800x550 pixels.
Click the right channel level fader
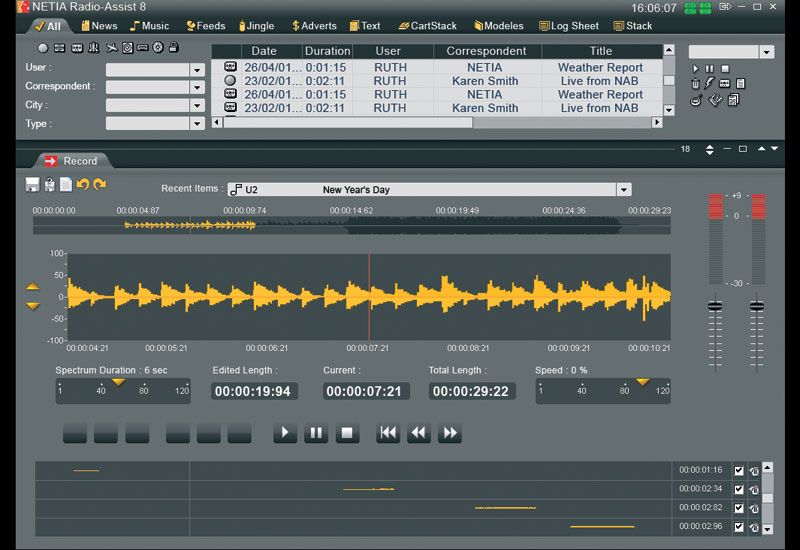point(757,306)
